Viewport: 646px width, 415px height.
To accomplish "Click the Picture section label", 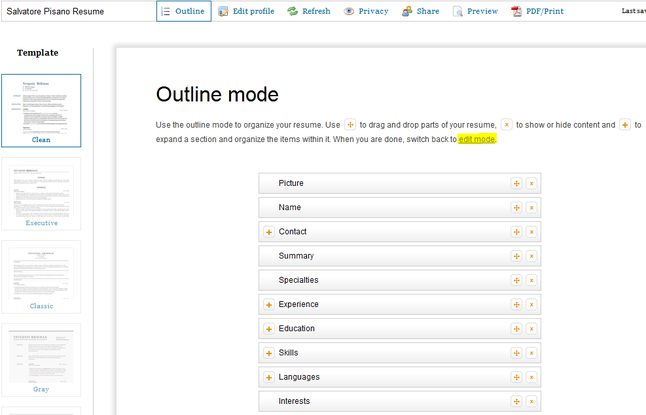I will pos(291,183).
